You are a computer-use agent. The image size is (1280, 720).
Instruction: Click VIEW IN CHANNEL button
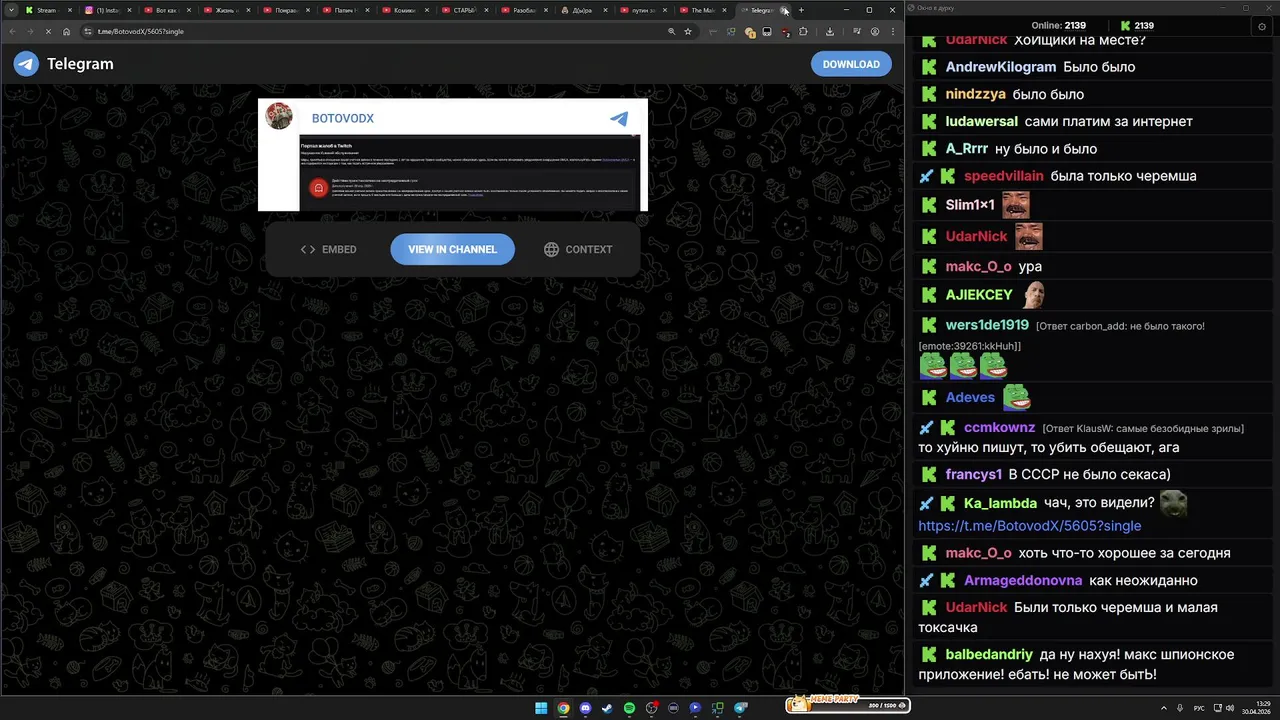452,249
